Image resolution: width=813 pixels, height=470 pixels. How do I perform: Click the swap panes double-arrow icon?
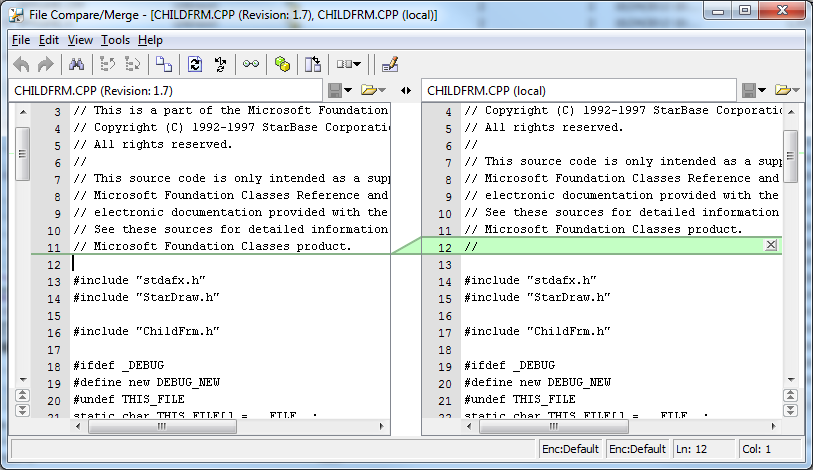tap(406, 91)
